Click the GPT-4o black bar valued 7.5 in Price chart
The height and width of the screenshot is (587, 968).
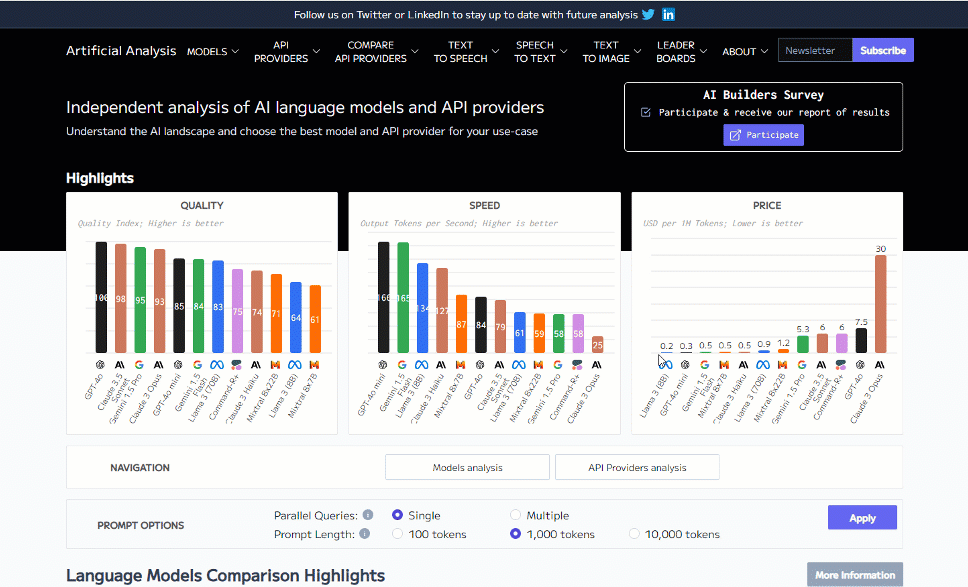tap(861, 340)
